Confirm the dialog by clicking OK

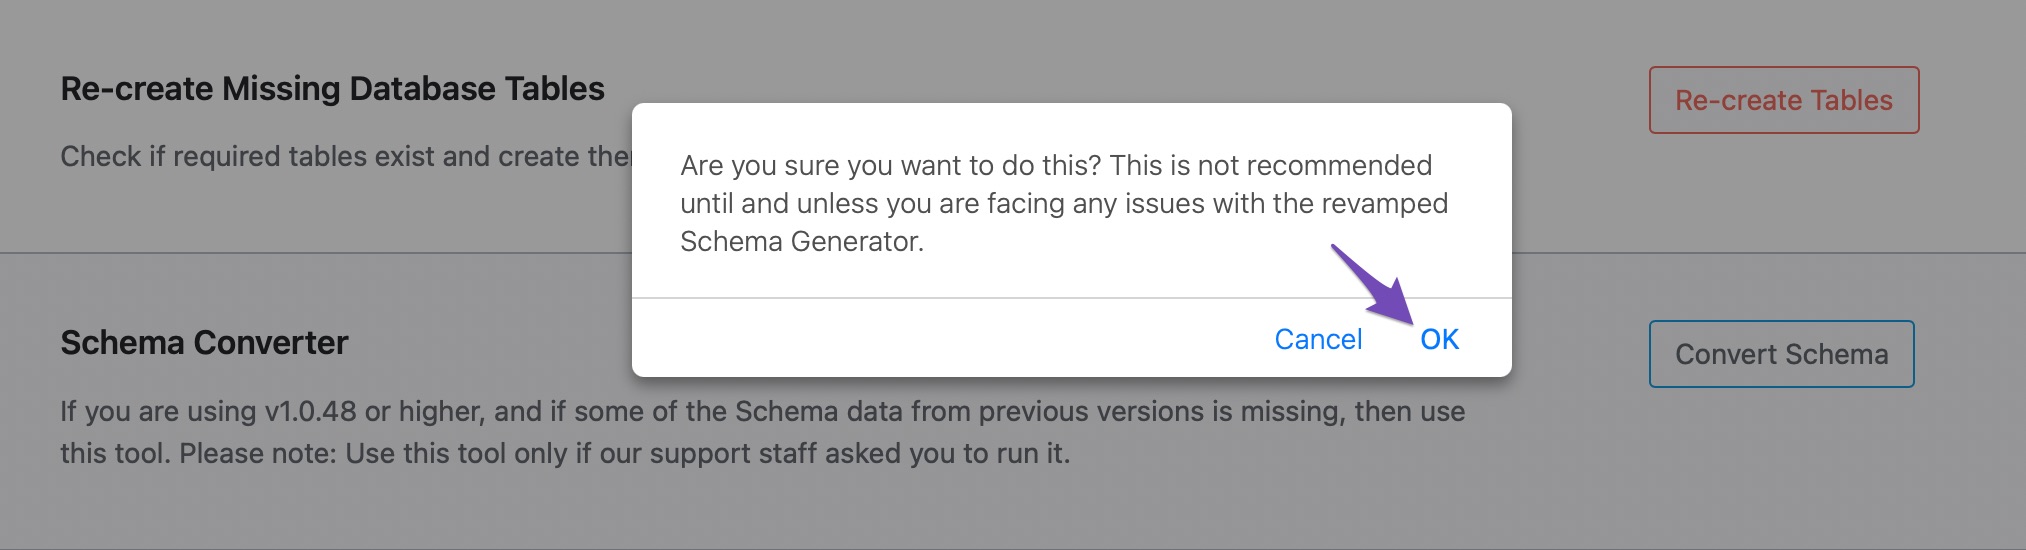tap(1439, 340)
